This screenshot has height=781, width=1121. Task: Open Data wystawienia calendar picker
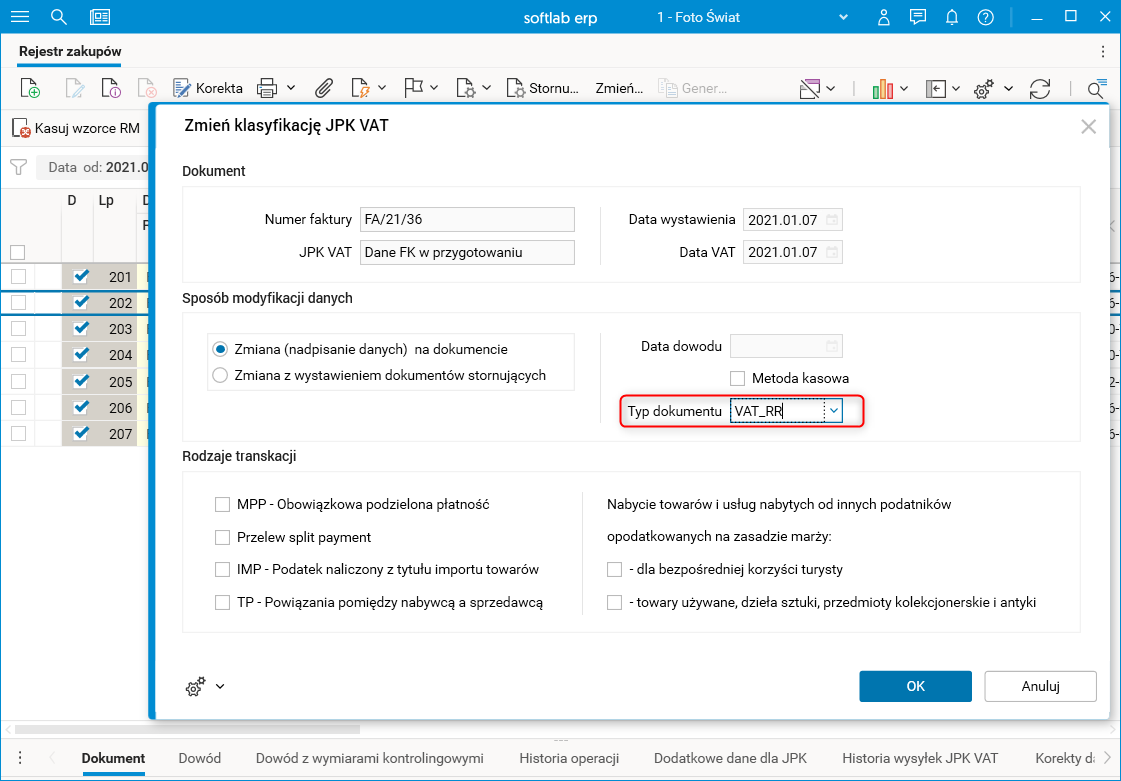pyautogui.click(x=831, y=220)
